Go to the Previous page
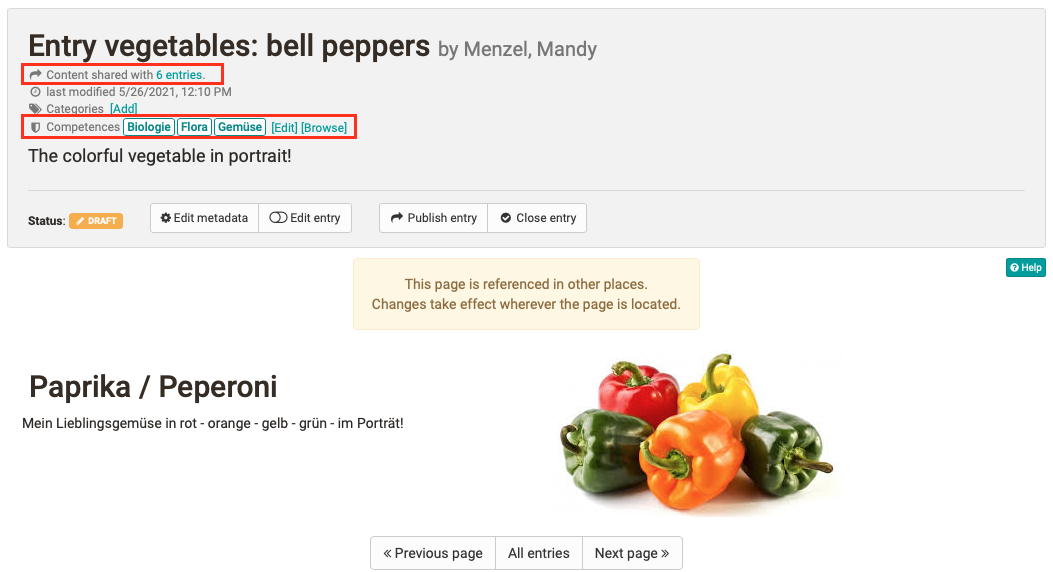Viewport: 1053px width, 572px height. point(433,553)
